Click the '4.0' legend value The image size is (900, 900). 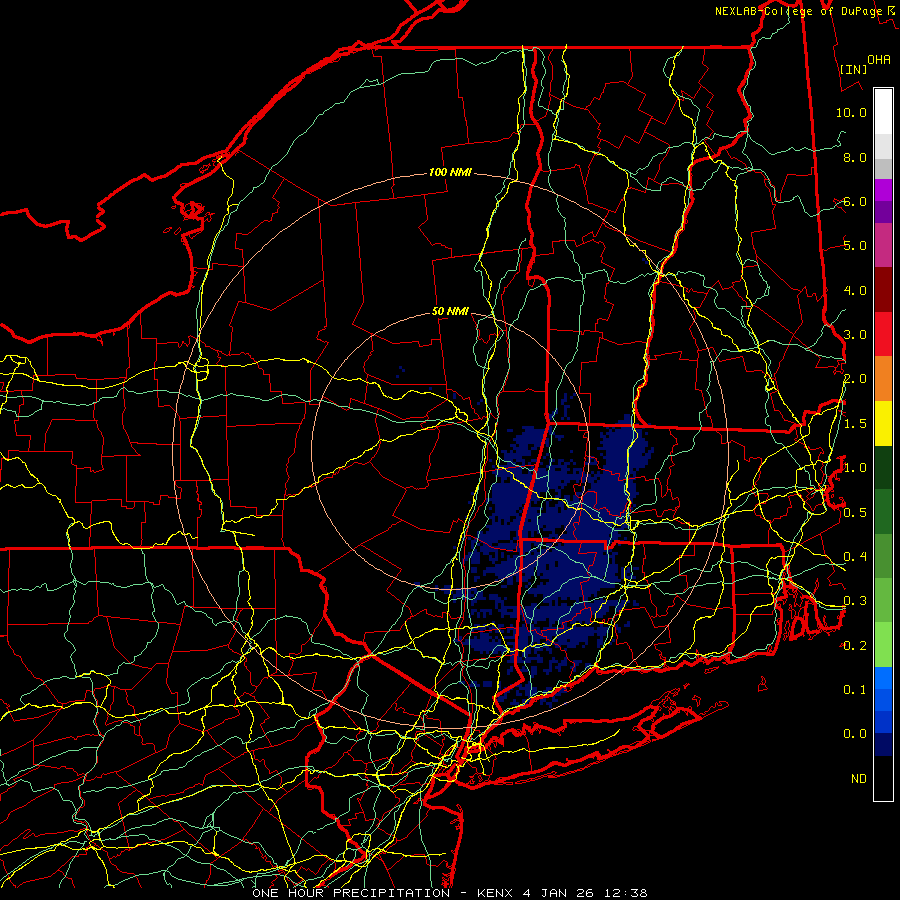click(x=855, y=290)
